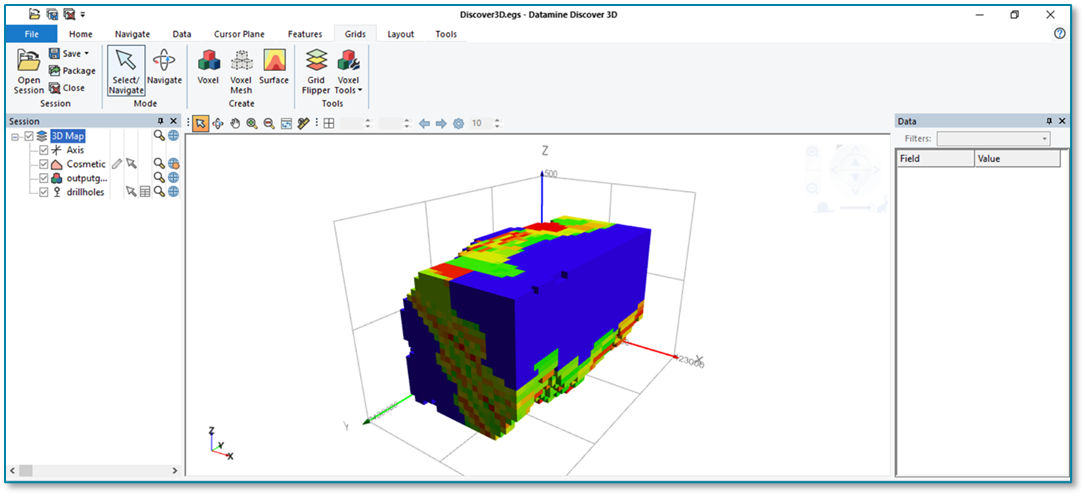This screenshot has height=496, width=1085.
Task: Click the left arrow previous button
Action: click(424, 123)
